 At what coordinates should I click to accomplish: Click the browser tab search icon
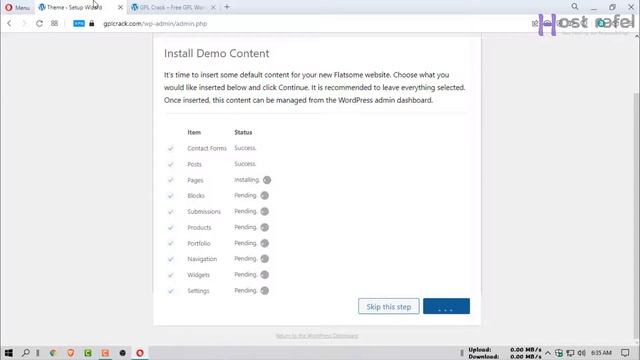[575, 7]
